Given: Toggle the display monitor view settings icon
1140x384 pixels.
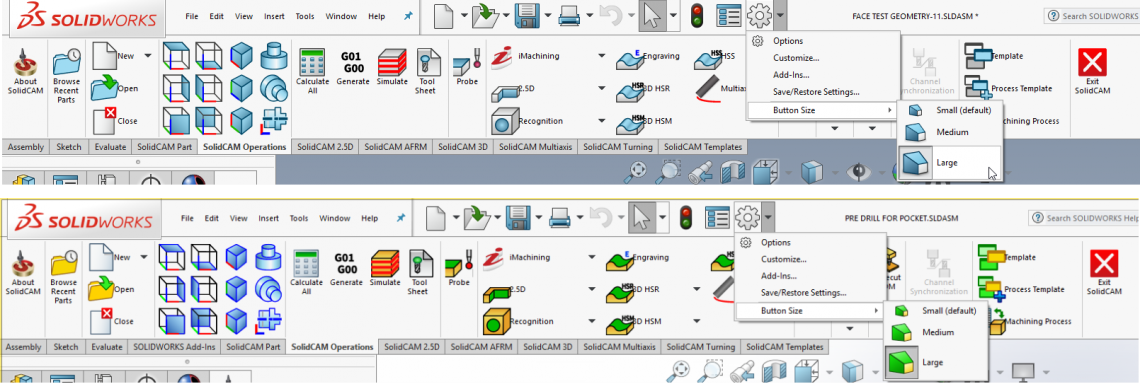Looking at the screenshot, I should click(x=1022, y=372).
